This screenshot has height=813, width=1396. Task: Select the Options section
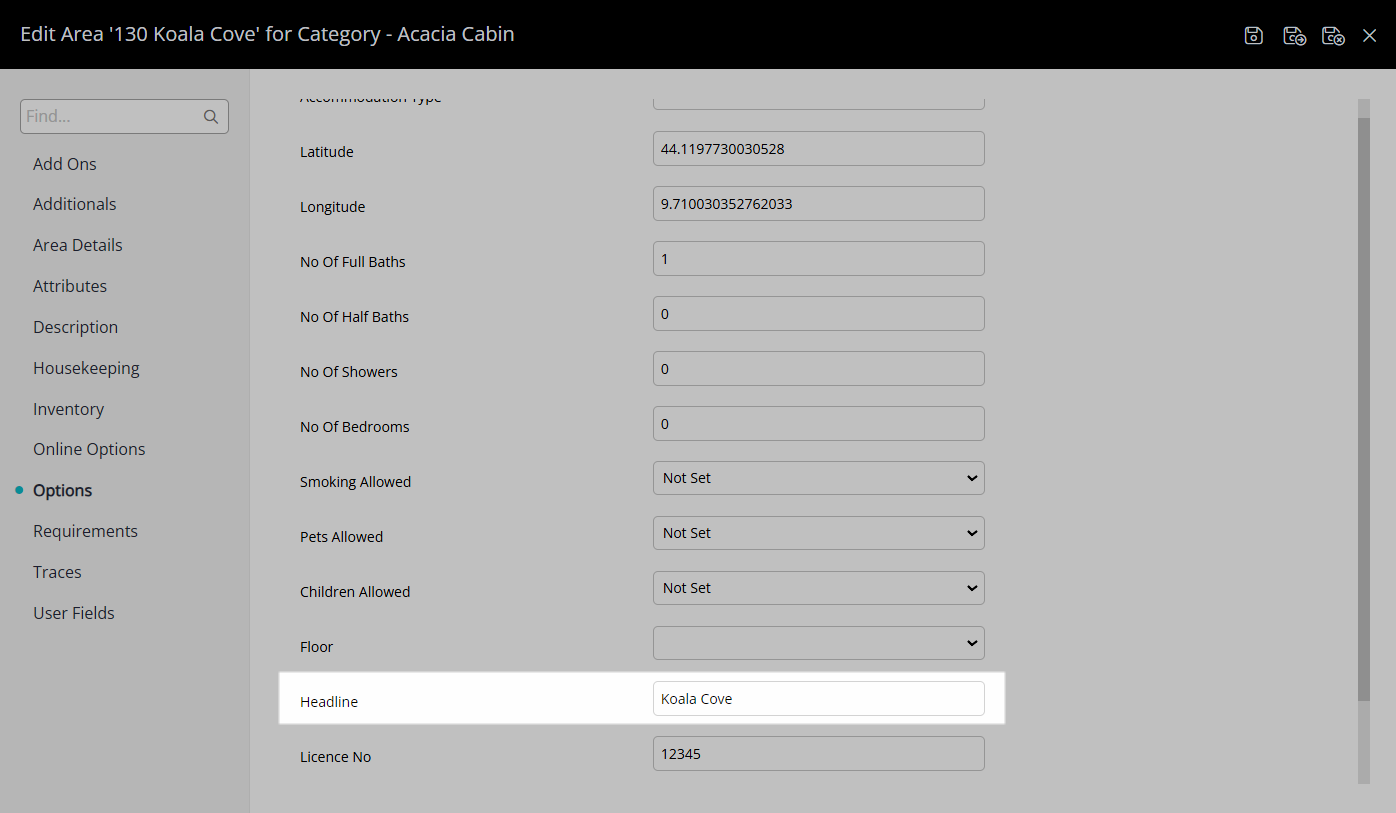pos(63,490)
